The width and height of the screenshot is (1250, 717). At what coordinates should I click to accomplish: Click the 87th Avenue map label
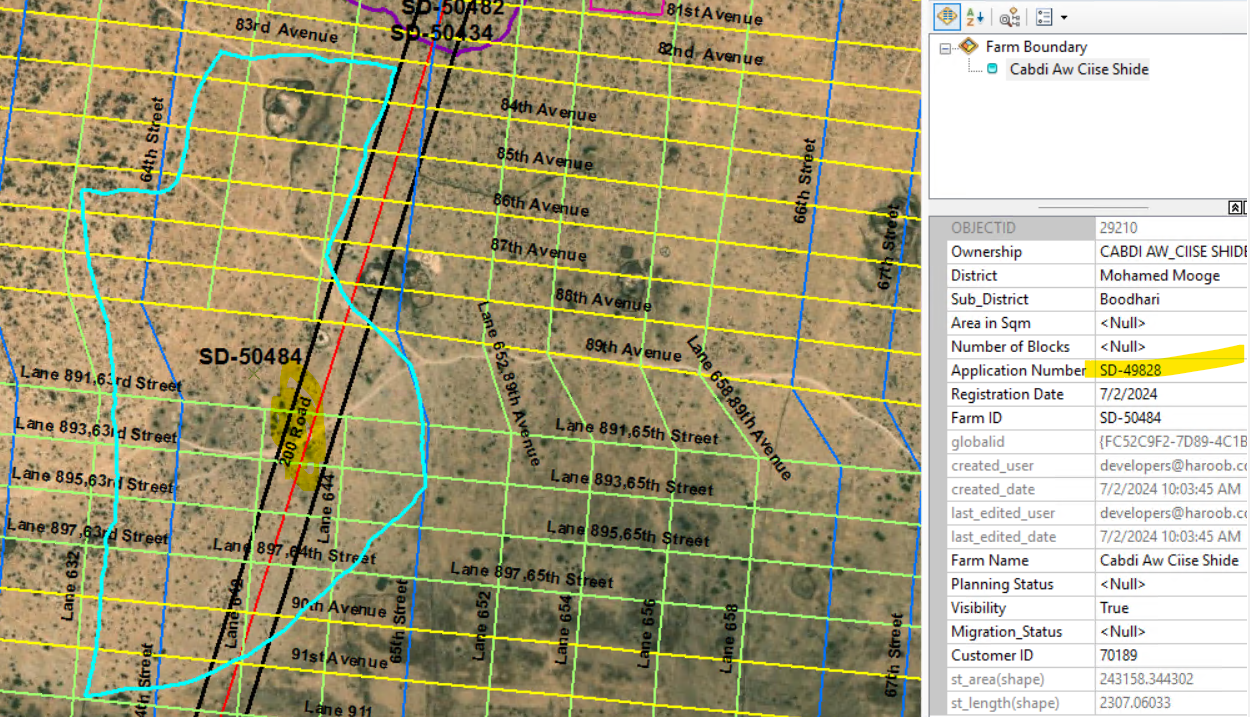pos(538,248)
